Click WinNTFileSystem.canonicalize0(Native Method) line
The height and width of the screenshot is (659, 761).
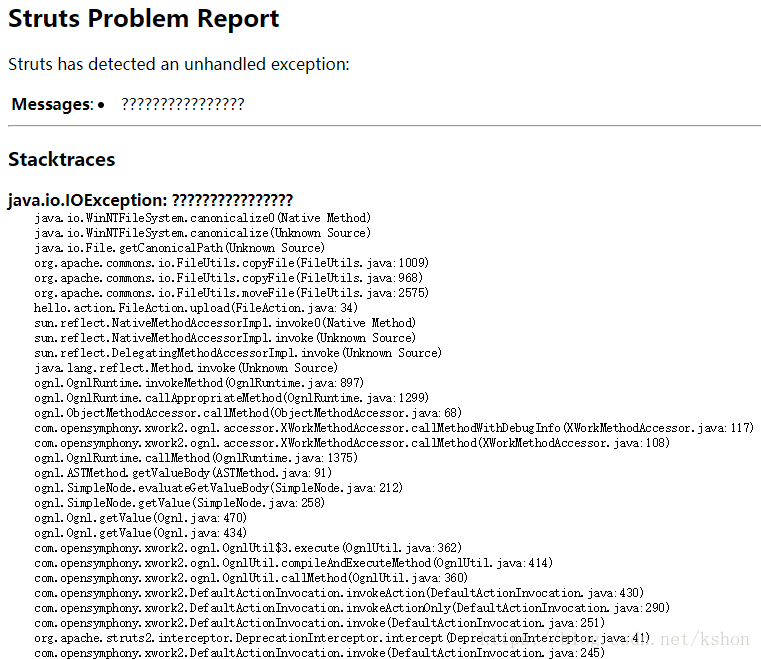coord(202,218)
